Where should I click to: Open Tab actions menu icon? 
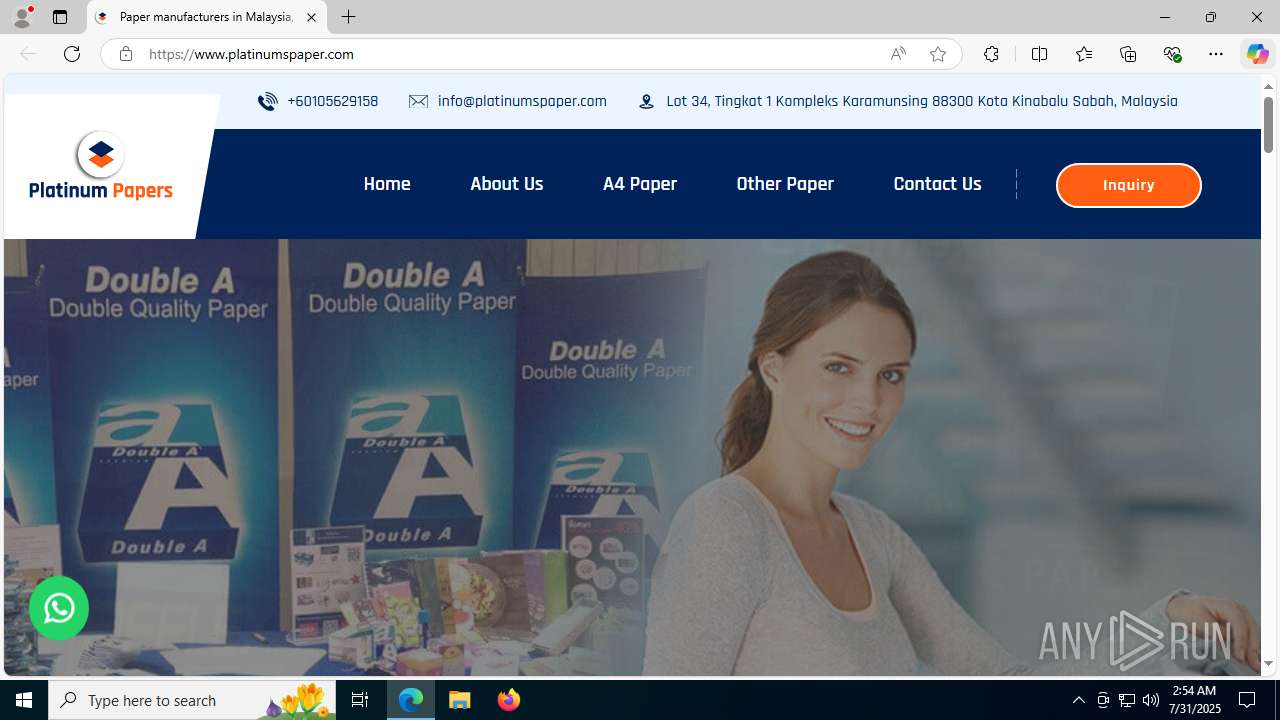[60, 17]
